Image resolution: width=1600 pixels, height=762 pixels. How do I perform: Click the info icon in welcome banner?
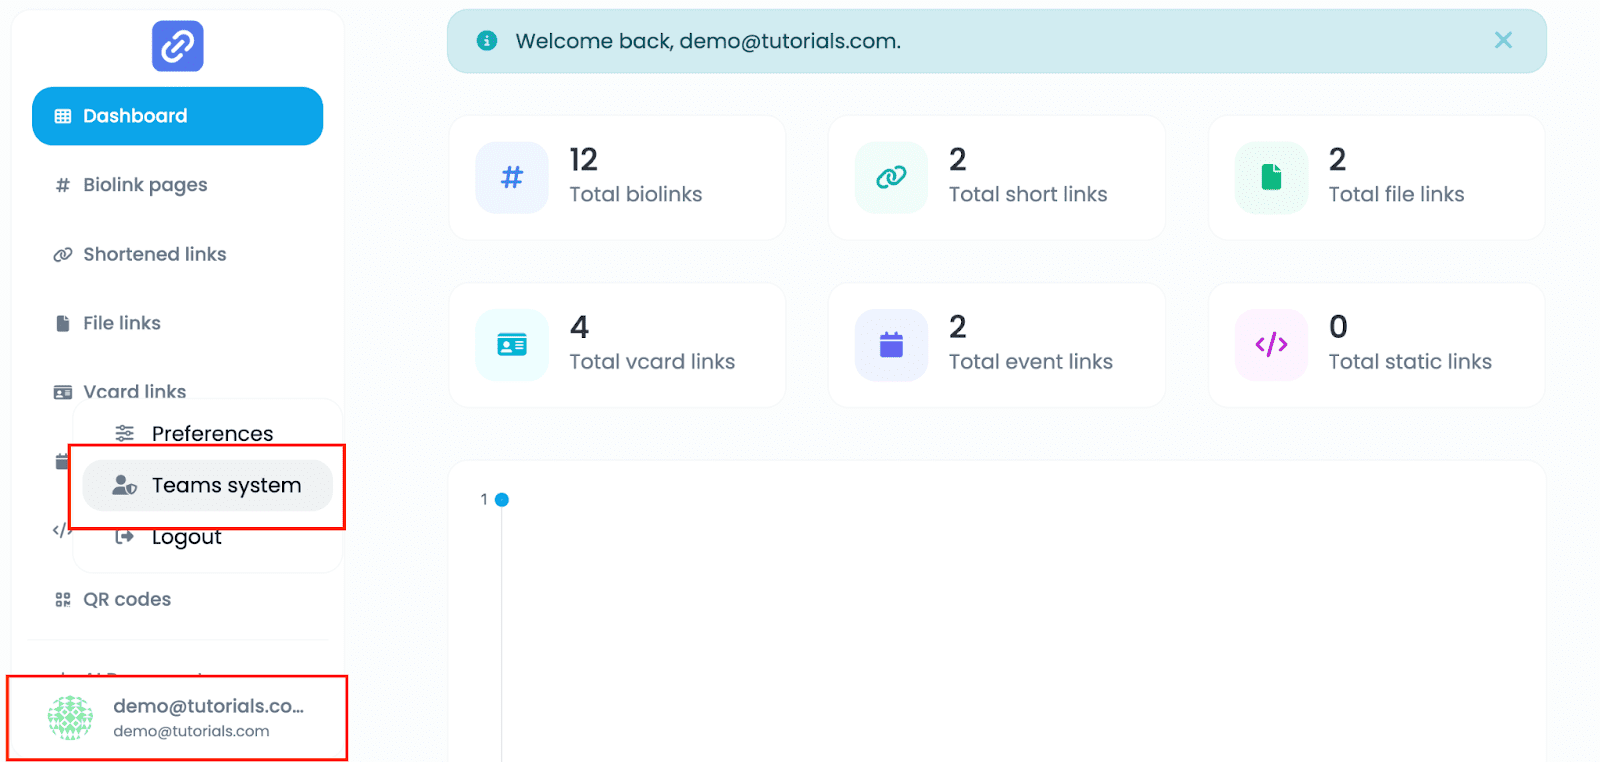point(487,41)
